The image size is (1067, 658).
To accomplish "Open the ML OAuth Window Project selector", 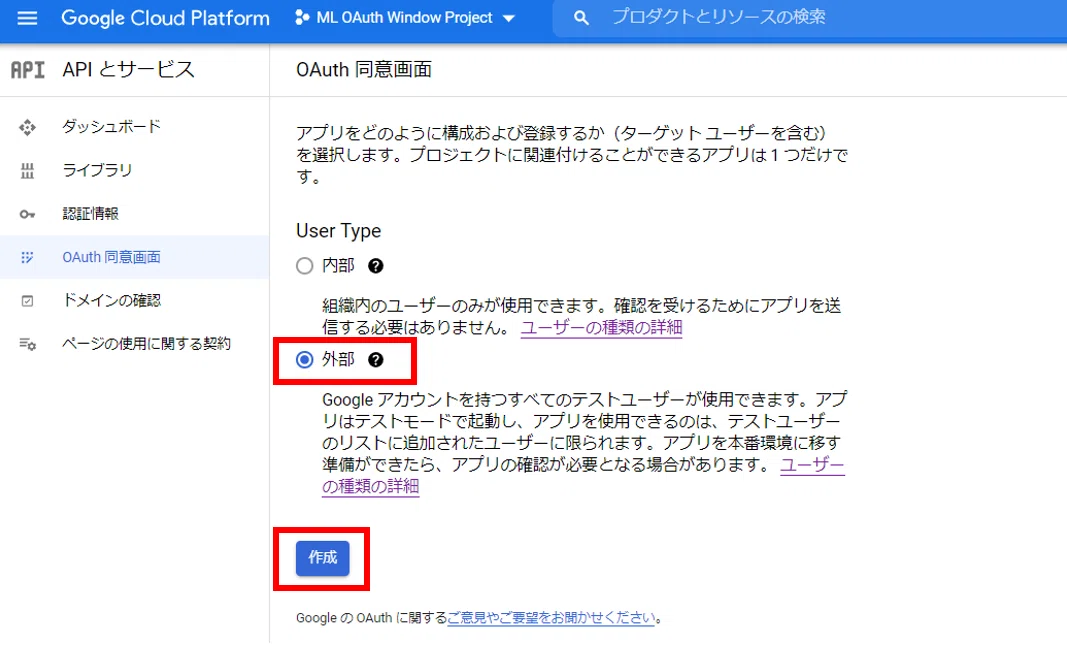I will tap(406, 18).
